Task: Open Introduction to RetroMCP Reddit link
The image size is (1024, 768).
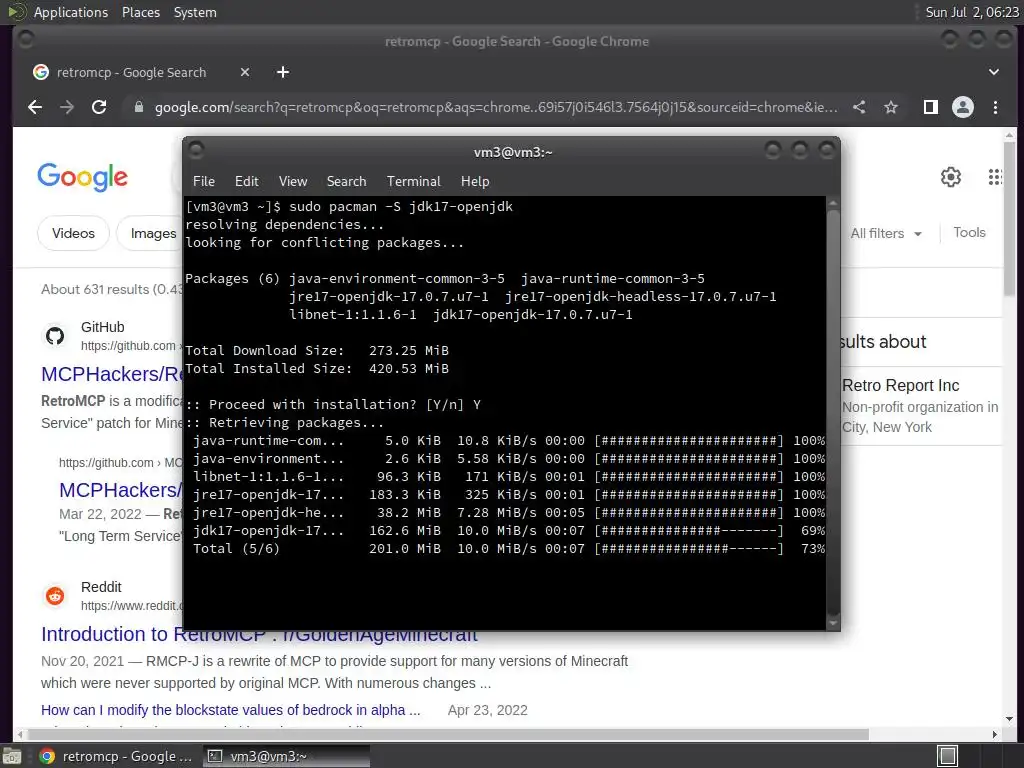Action: click(259, 634)
